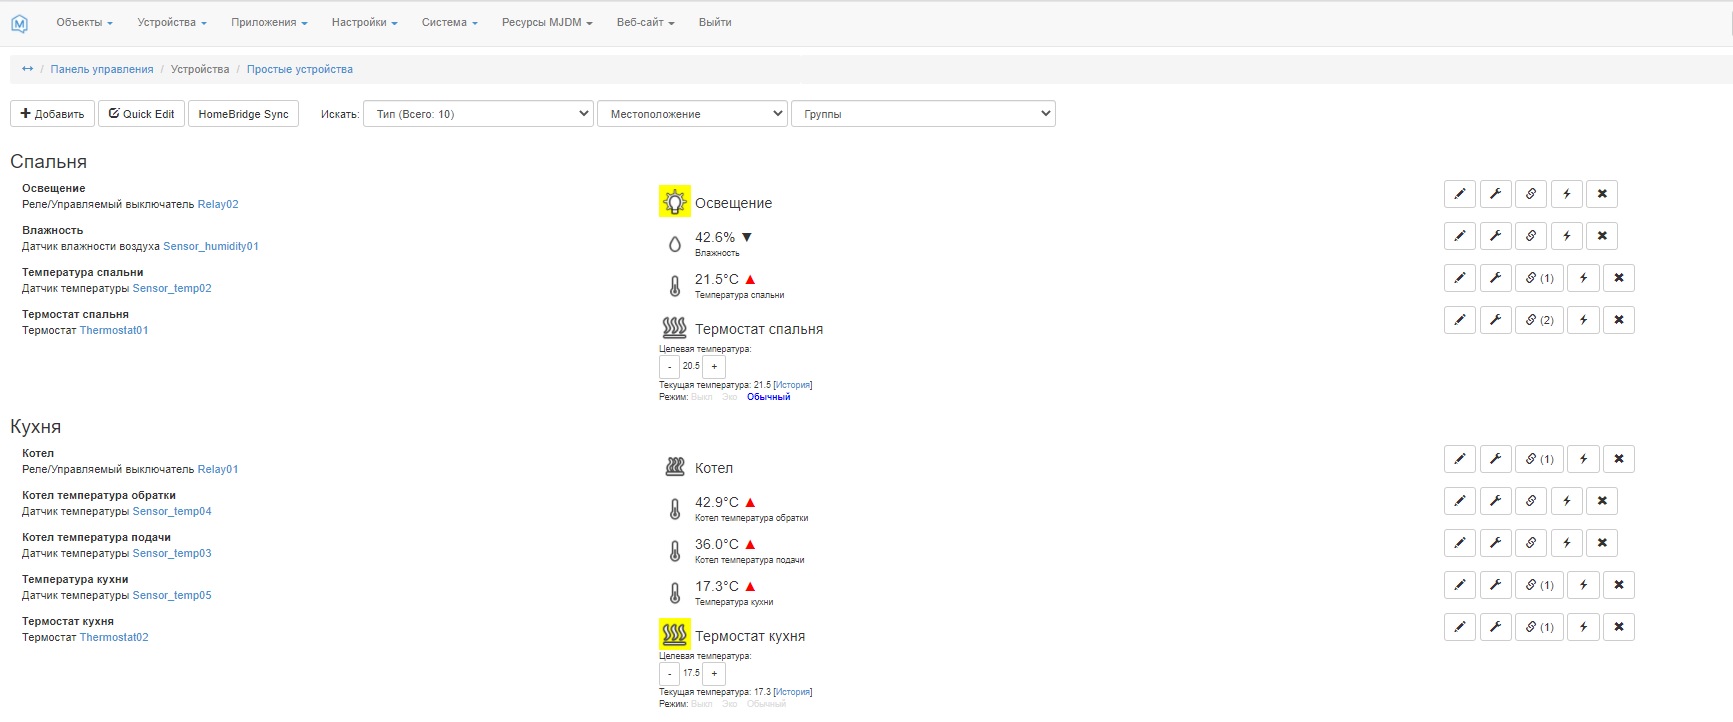
Task: Delete Температура кухни device with X icon
Action: click(1618, 585)
